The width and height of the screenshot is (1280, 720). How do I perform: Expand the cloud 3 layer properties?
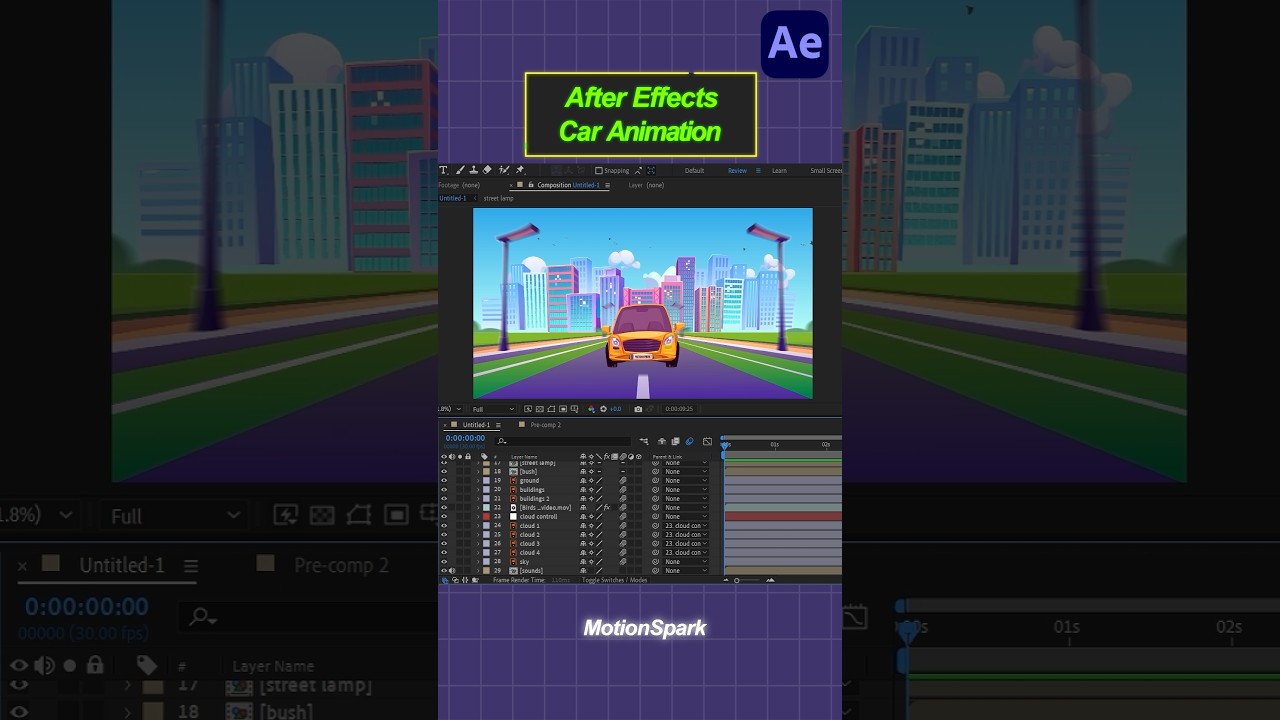tap(478, 544)
